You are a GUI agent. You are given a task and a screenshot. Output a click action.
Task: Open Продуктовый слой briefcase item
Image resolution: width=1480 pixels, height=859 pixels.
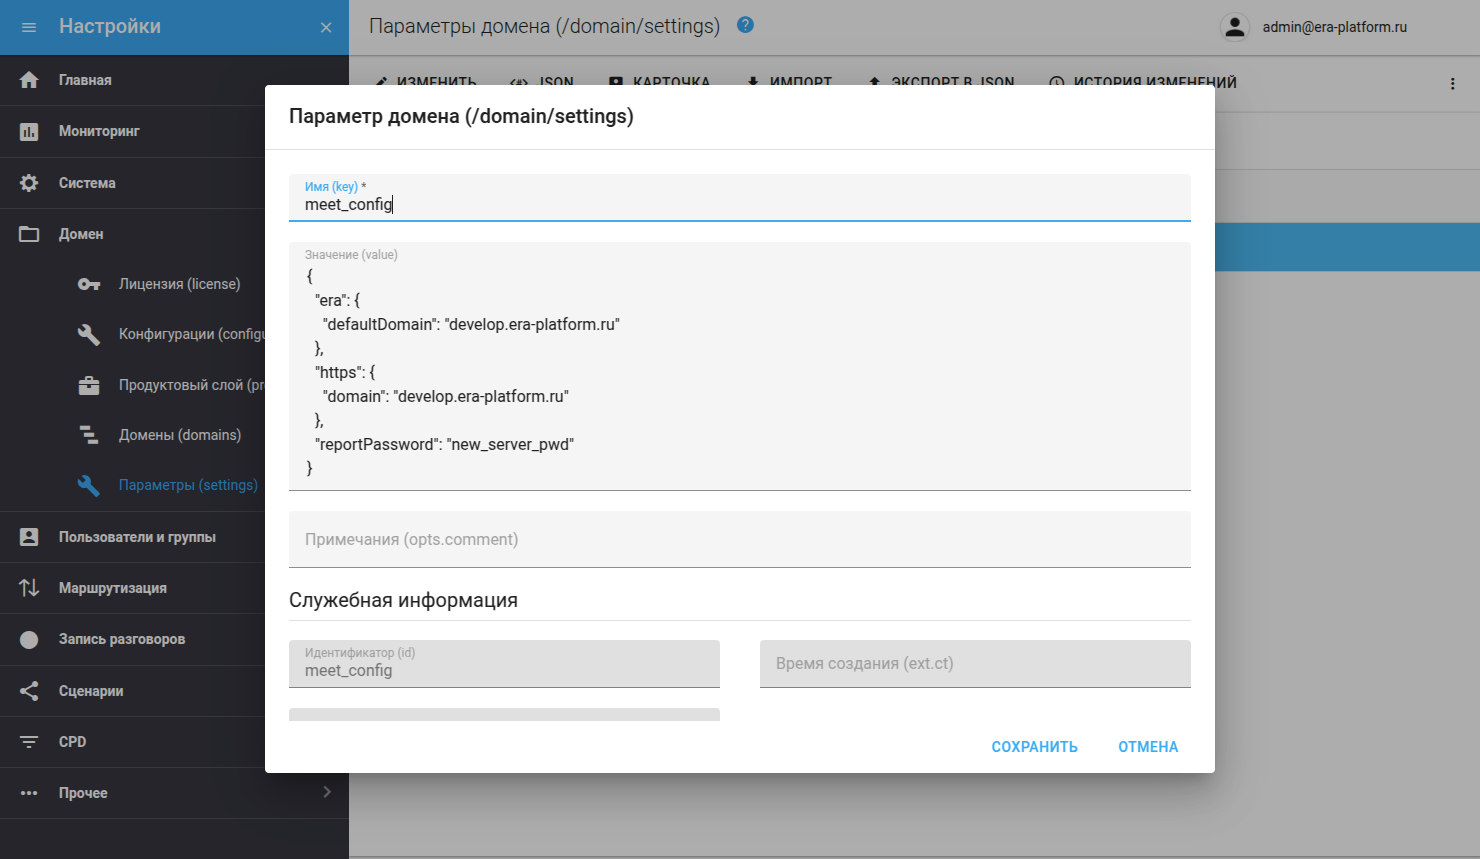click(89, 385)
